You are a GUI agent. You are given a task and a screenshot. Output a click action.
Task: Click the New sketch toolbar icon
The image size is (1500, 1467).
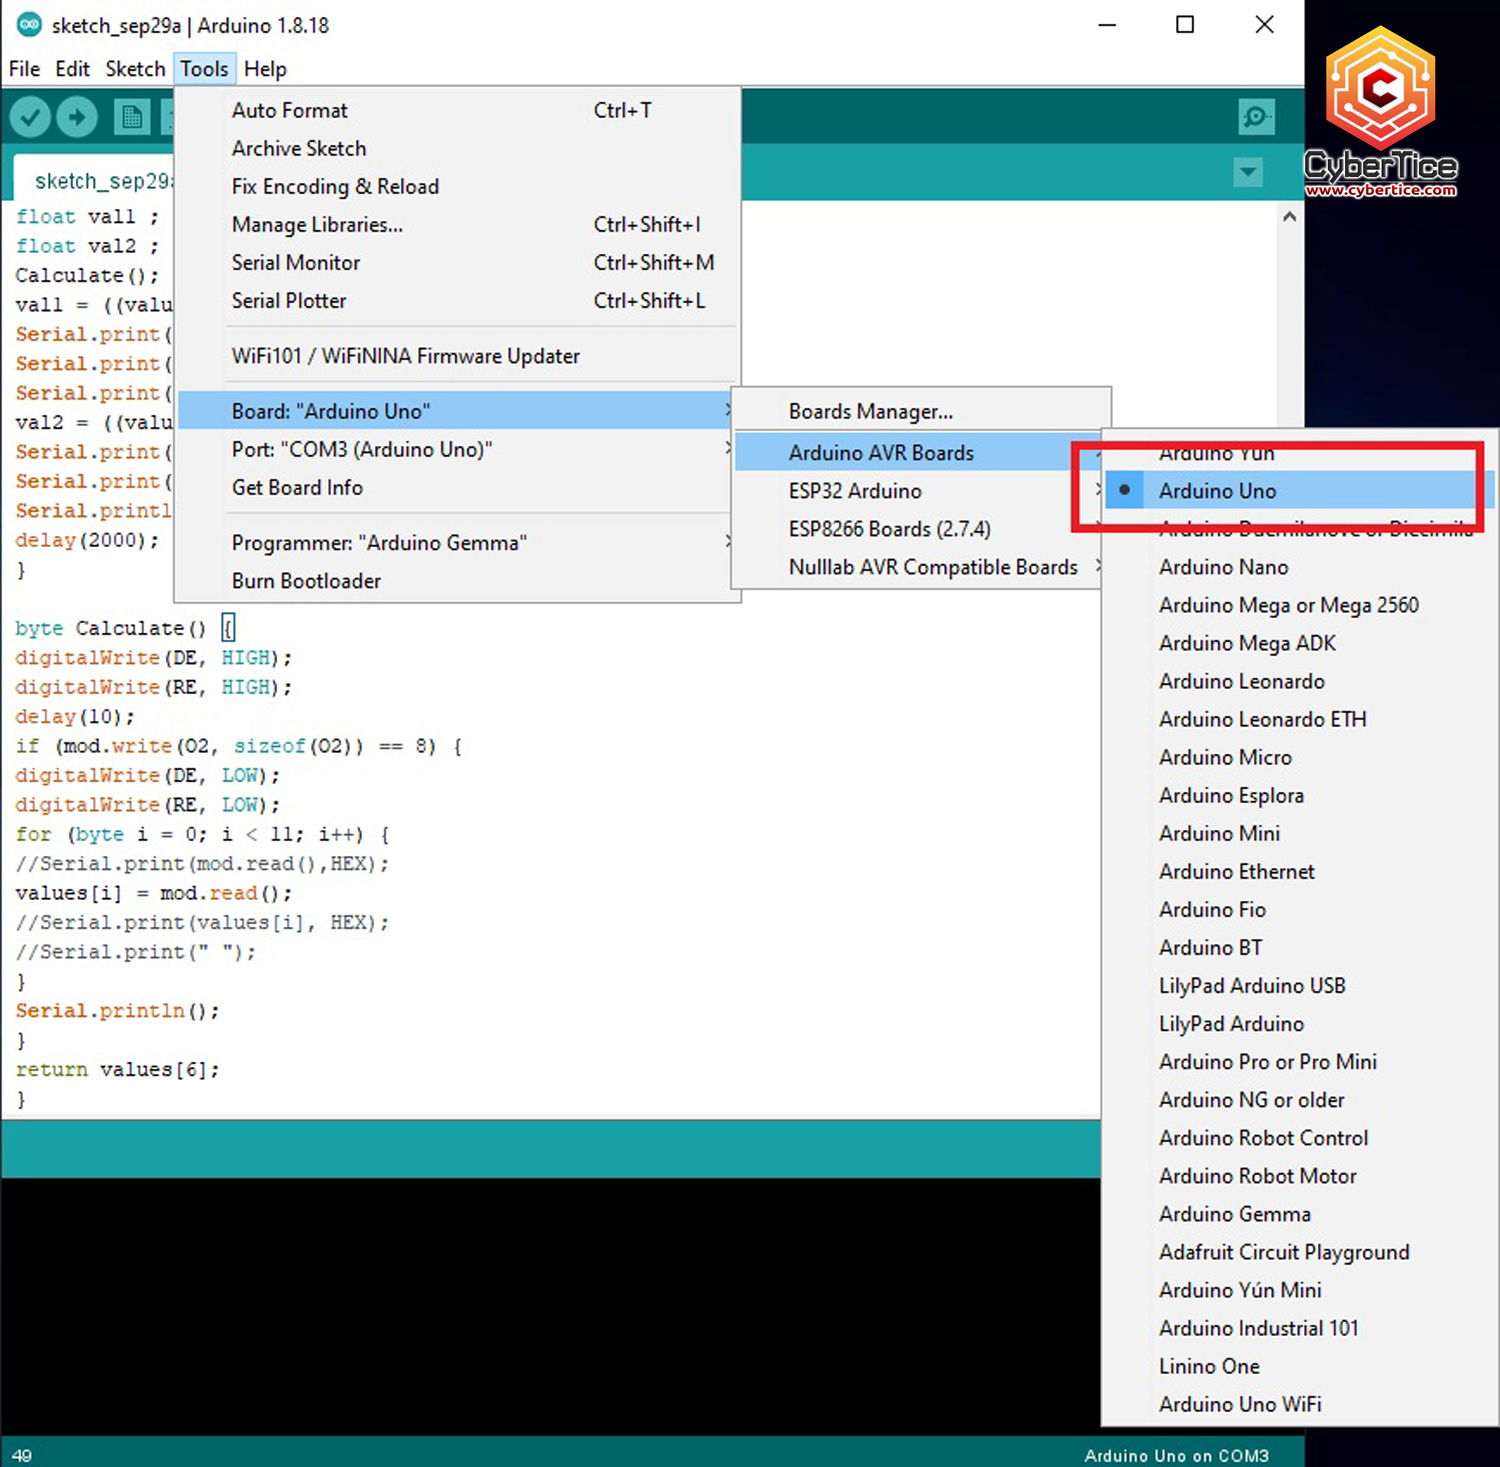click(x=132, y=116)
